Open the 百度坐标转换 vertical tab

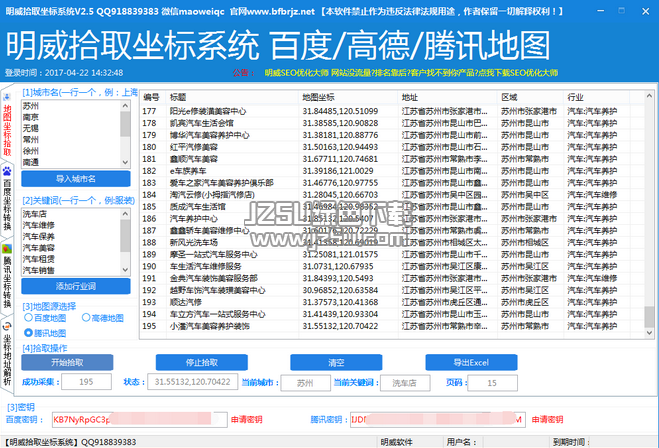pos(7,199)
